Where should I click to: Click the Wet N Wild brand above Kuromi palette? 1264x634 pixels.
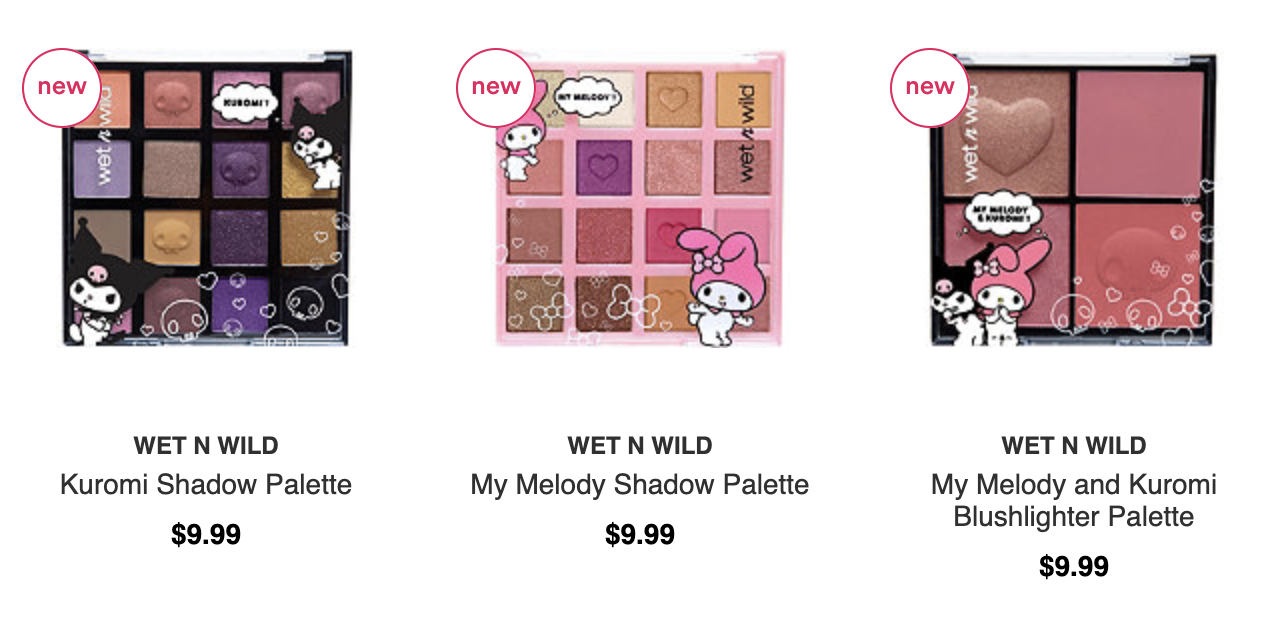(206, 445)
